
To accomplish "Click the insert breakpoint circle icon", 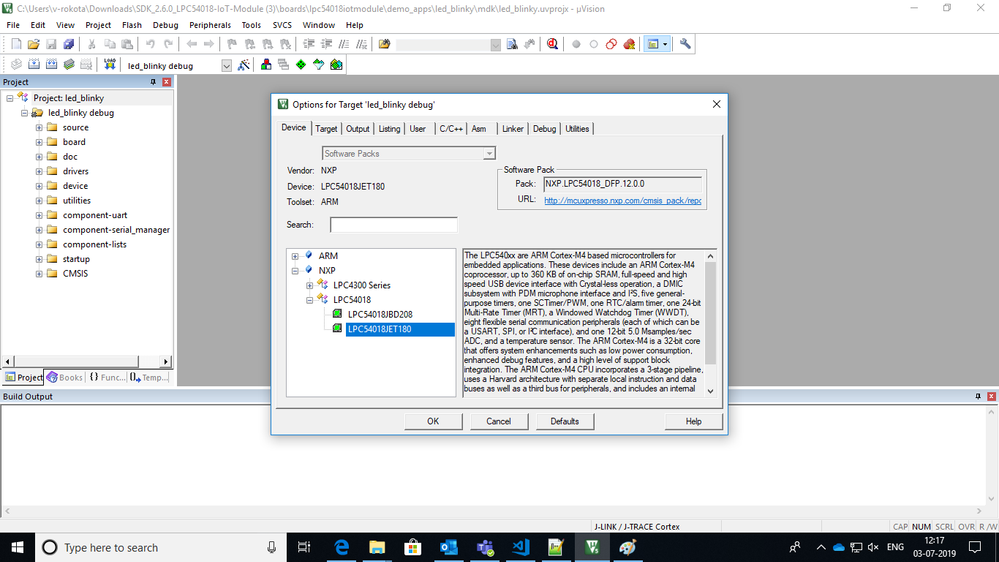I will pos(576,44).
